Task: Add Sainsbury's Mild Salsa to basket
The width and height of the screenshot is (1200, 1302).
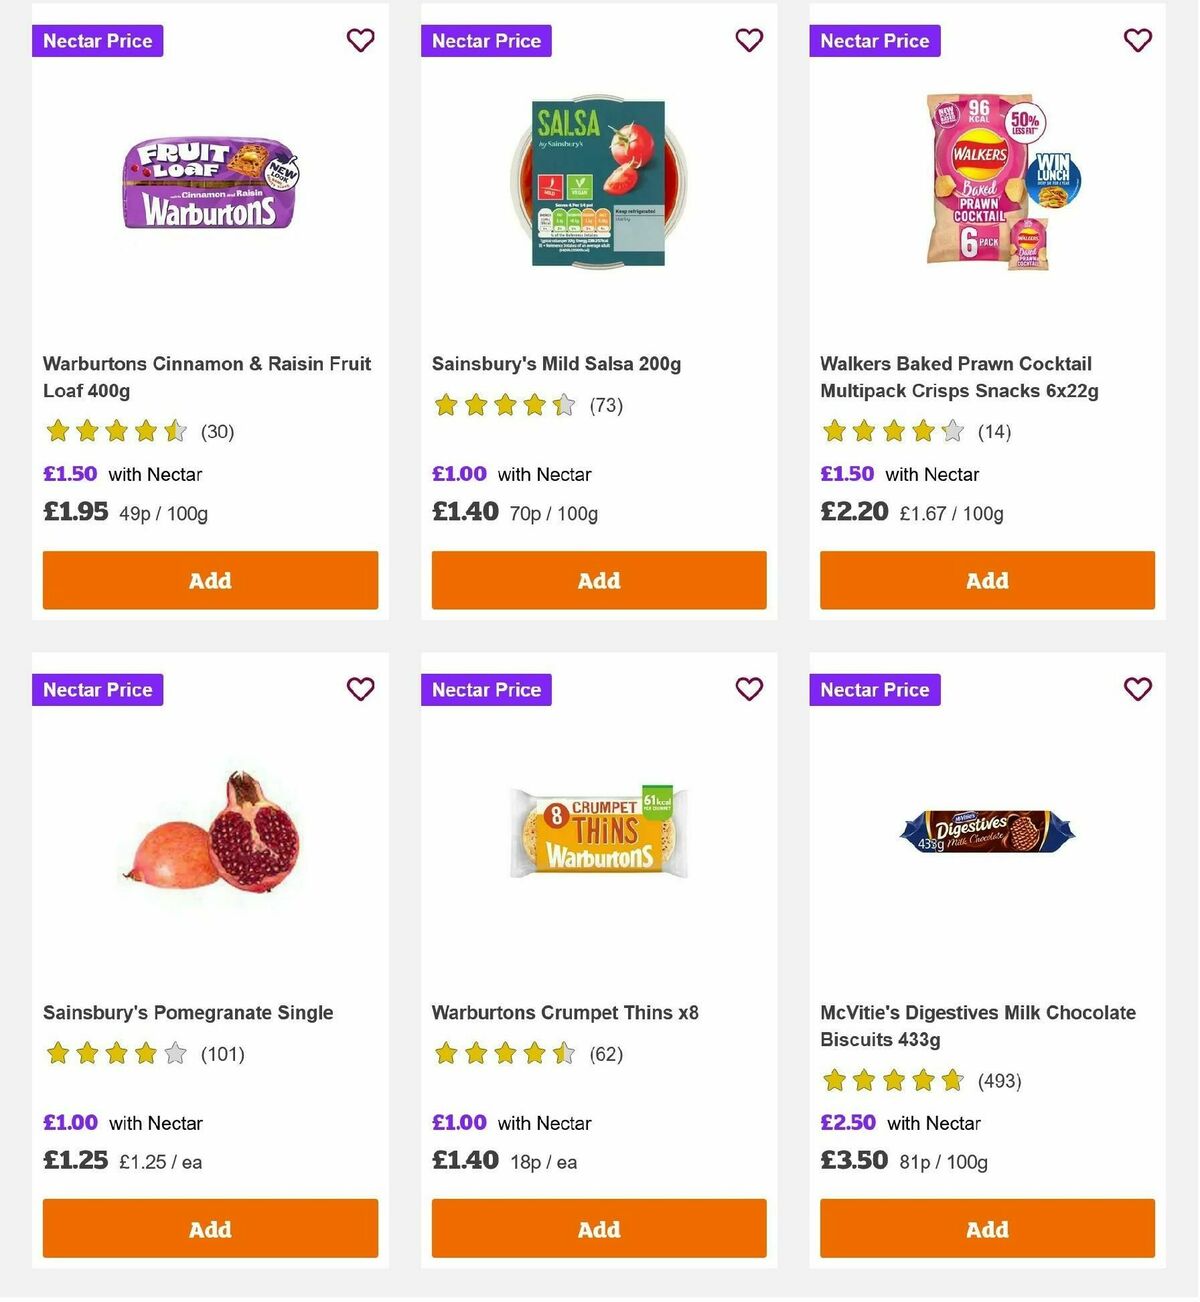Action: 598,580
